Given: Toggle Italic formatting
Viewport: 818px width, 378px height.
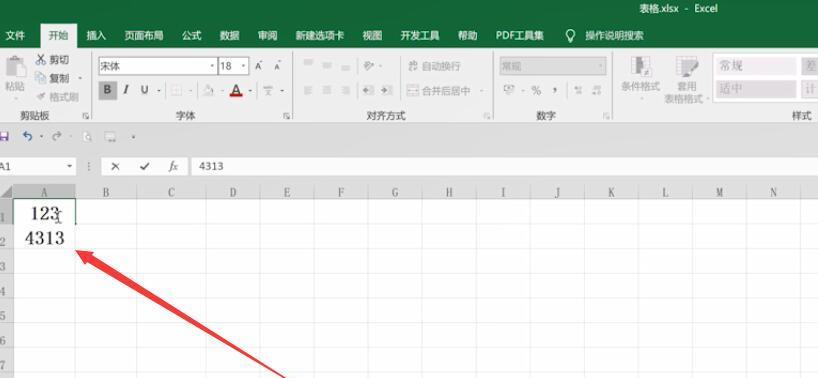Looking at the screenshot, I should click(x=126, y=90).
